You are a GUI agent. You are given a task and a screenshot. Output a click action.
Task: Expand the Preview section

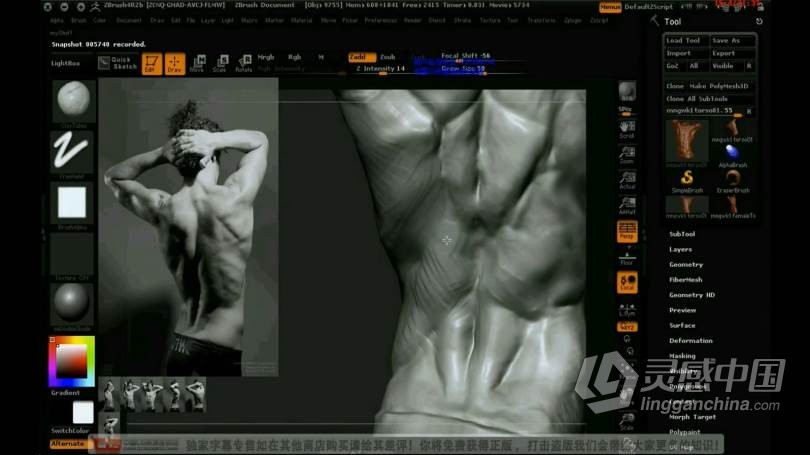click(682, 310)
